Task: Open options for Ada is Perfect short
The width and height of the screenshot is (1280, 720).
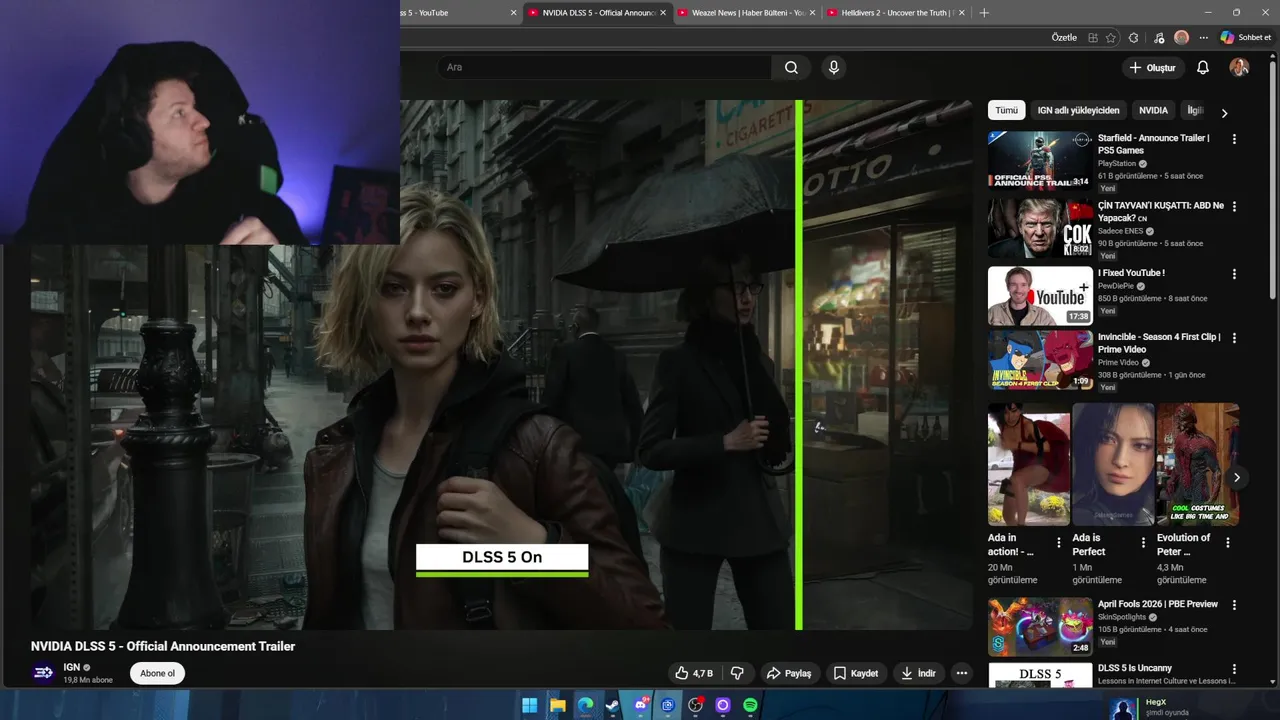Action: tap(1143, 543)
